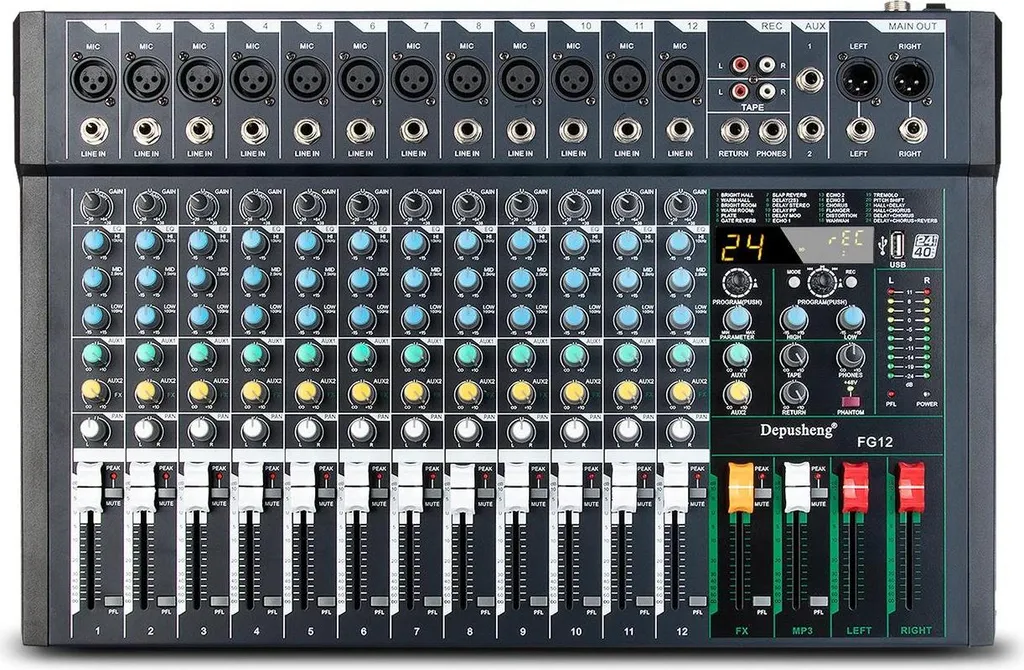The height and width of the screenshot is (670, 1024).
Task: Enable PFL on channel 3
Action: (x=219, y=601)
